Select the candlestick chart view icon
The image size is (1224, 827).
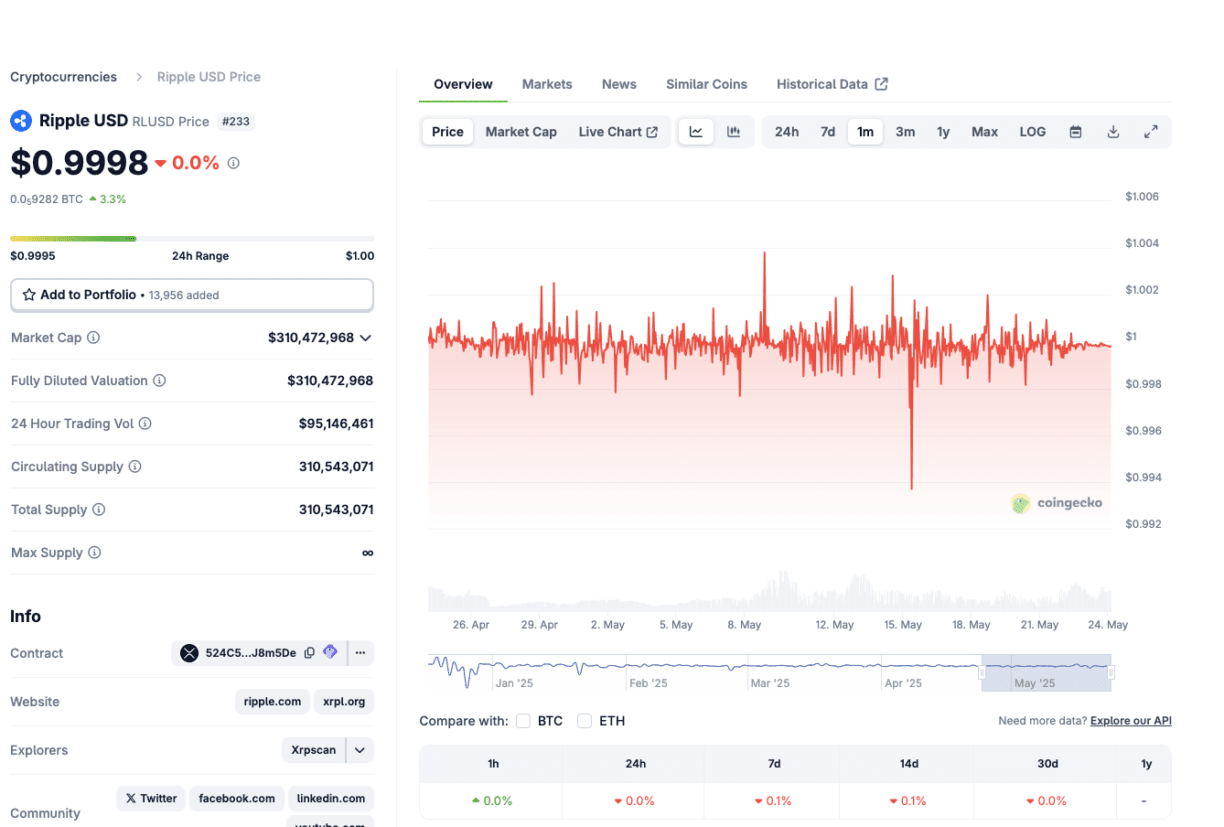point(734,132)
